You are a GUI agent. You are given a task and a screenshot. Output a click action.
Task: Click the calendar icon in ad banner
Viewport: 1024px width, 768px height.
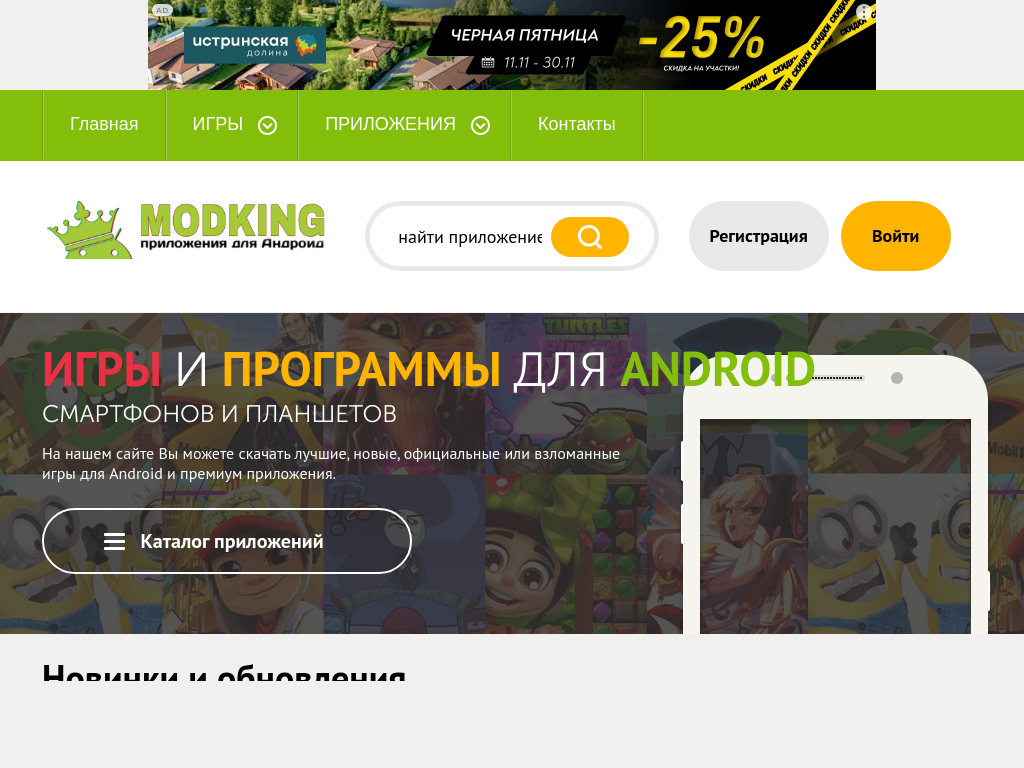click(488, 63)
